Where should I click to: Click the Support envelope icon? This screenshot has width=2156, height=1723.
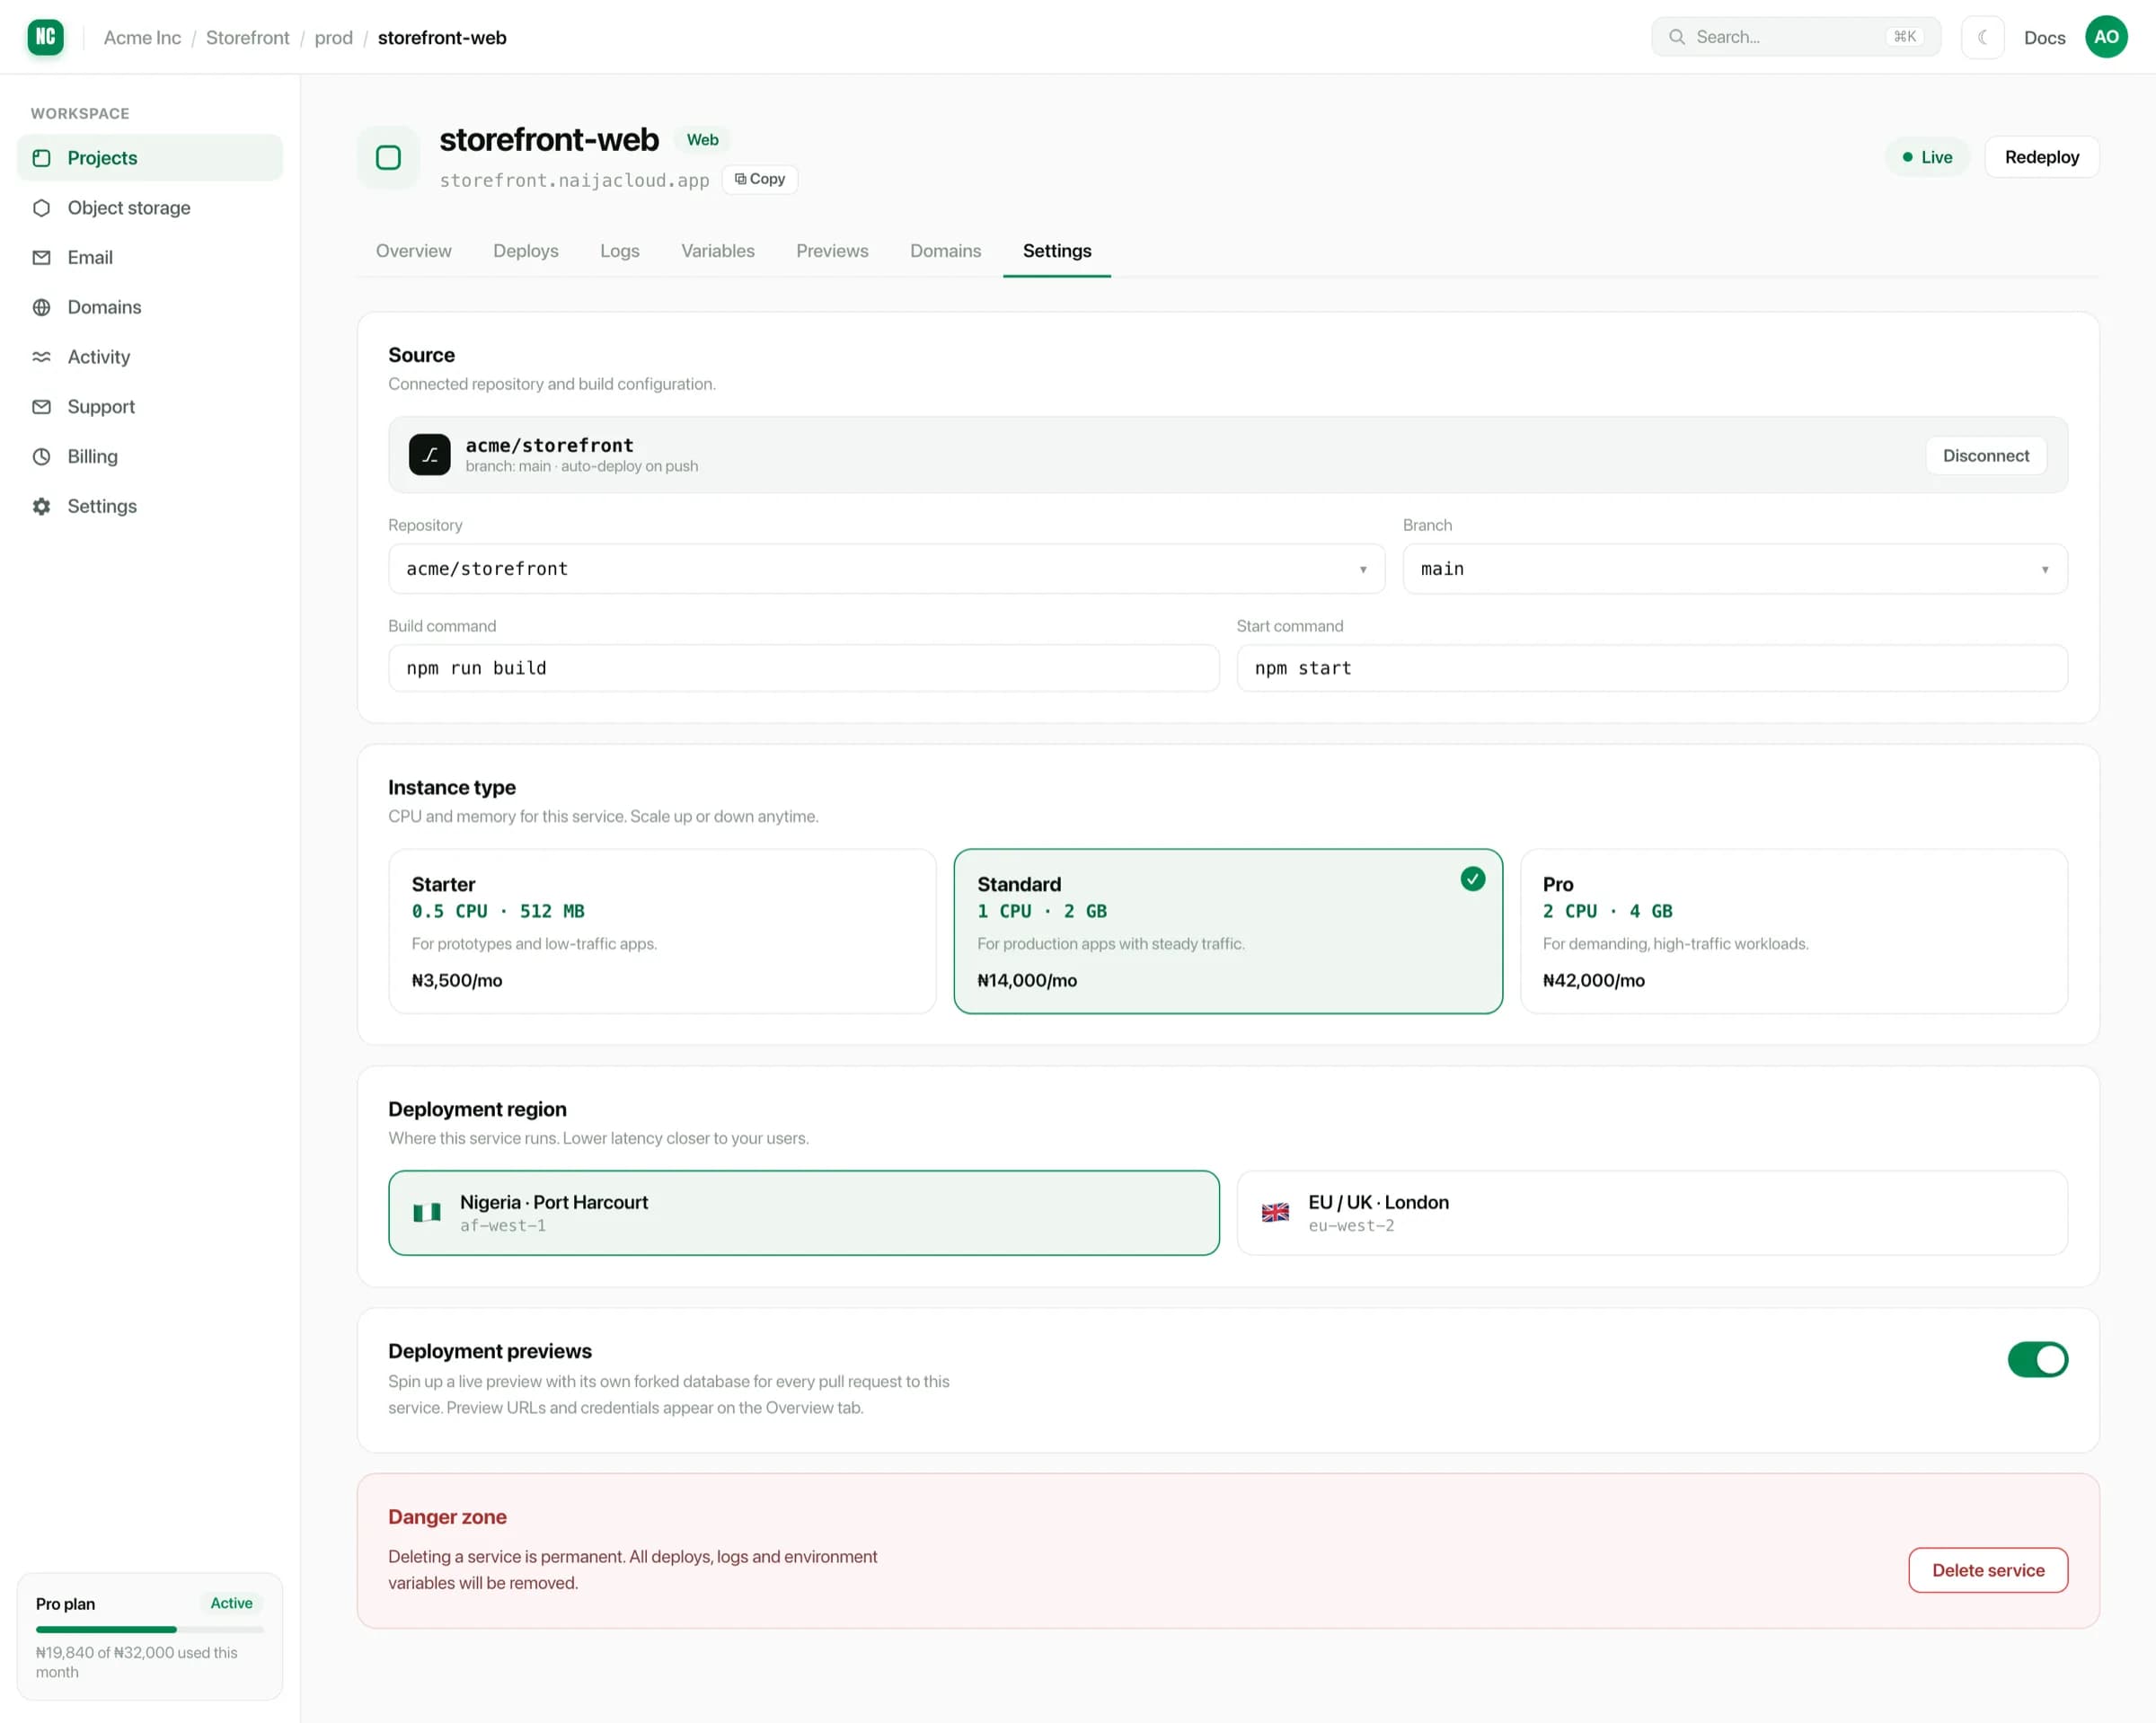coord(41,407)
